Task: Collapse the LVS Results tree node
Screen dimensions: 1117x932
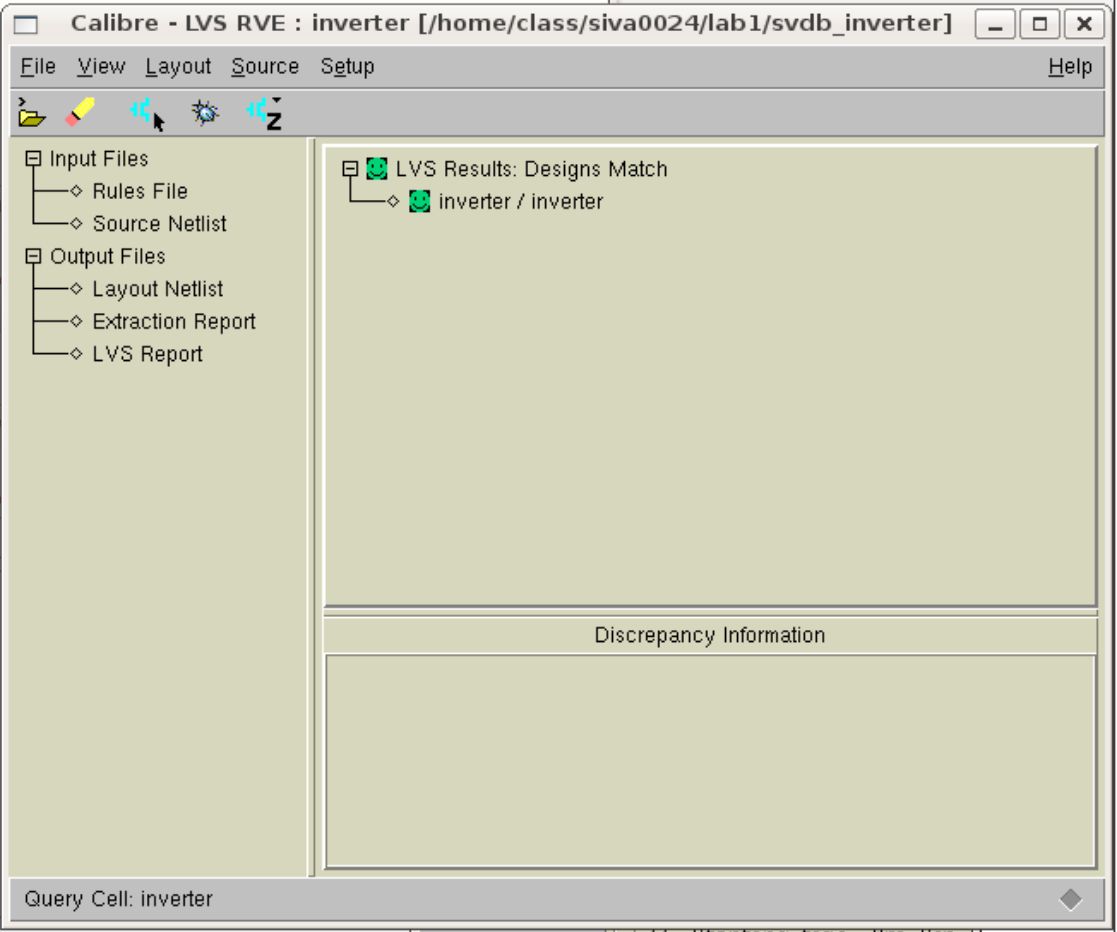Action: click(x=350, y=169)
